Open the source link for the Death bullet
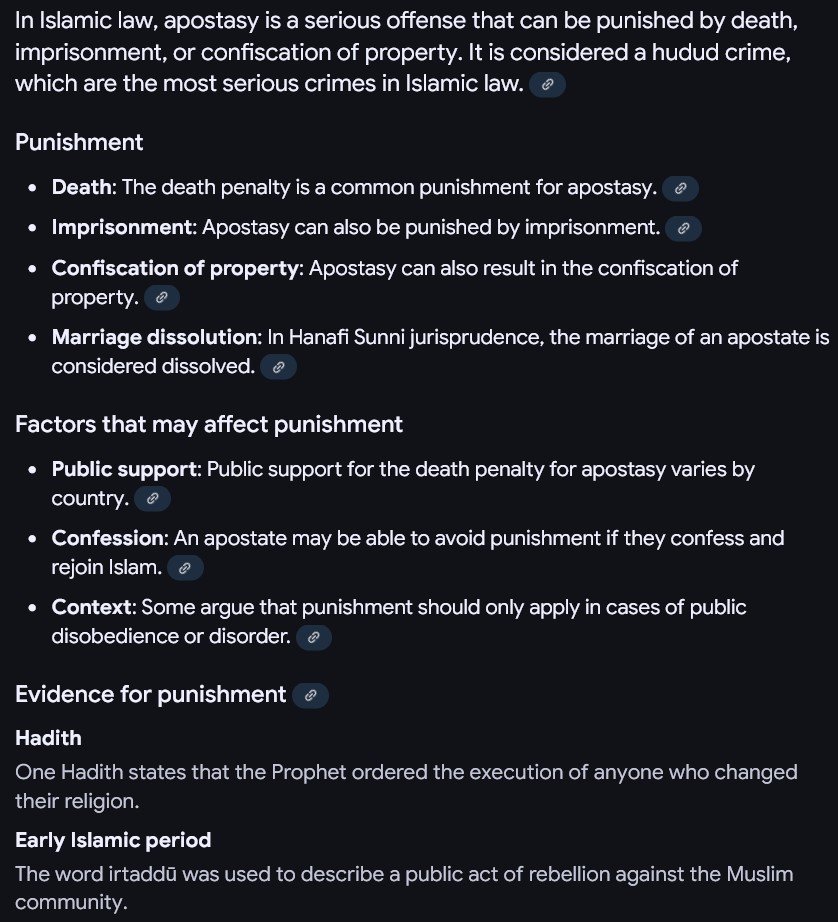The height and width of the screenshot is (922, 838). tap(680, 187)
